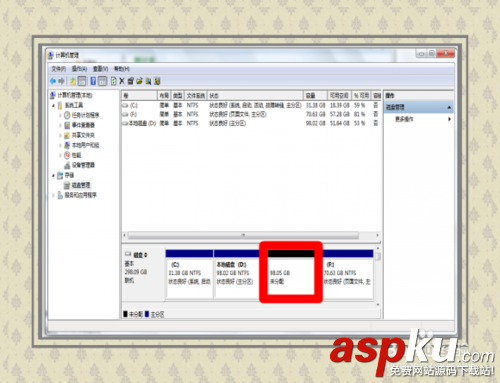Viewport: 500px width, 383px height.
Task: Click the blue Help question-mark toolbar icon
Action: pos(93,81)
